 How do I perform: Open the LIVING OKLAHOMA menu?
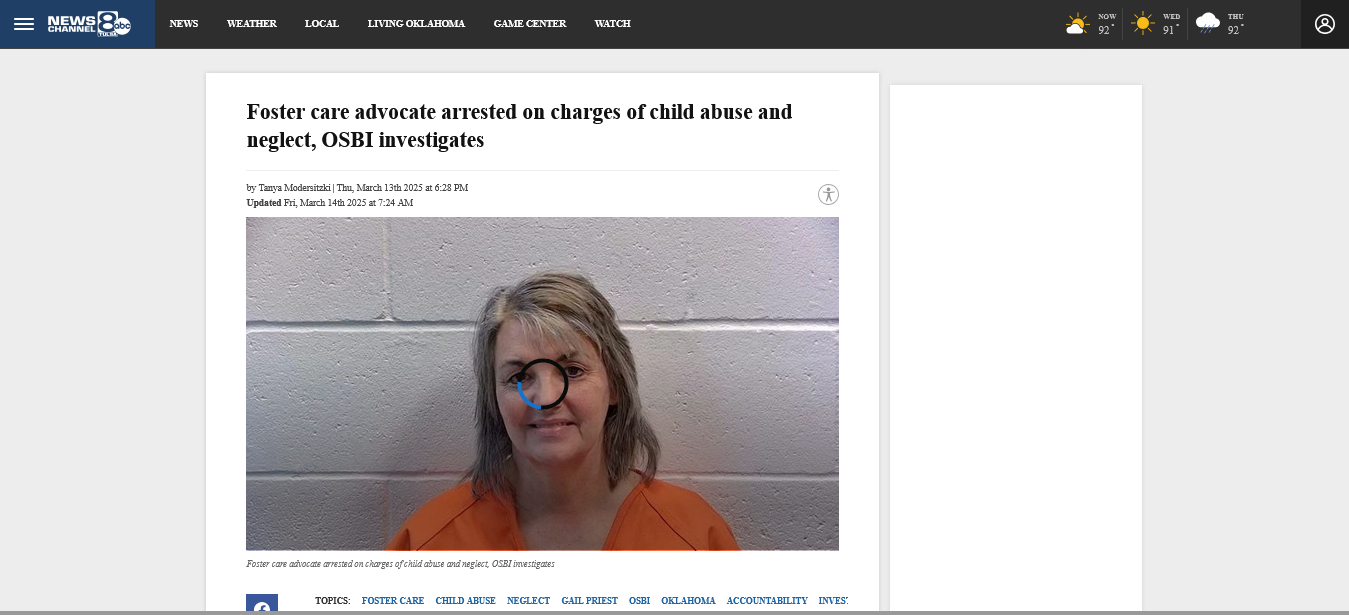416,24
